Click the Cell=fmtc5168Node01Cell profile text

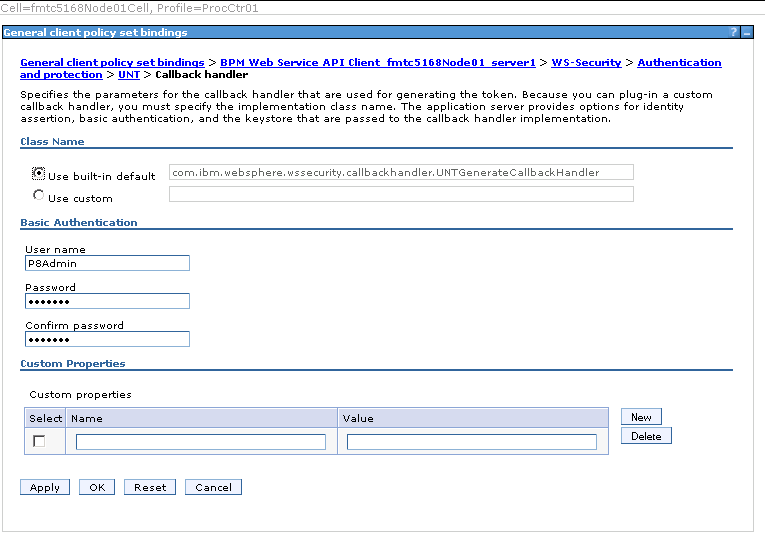(129, 8)
